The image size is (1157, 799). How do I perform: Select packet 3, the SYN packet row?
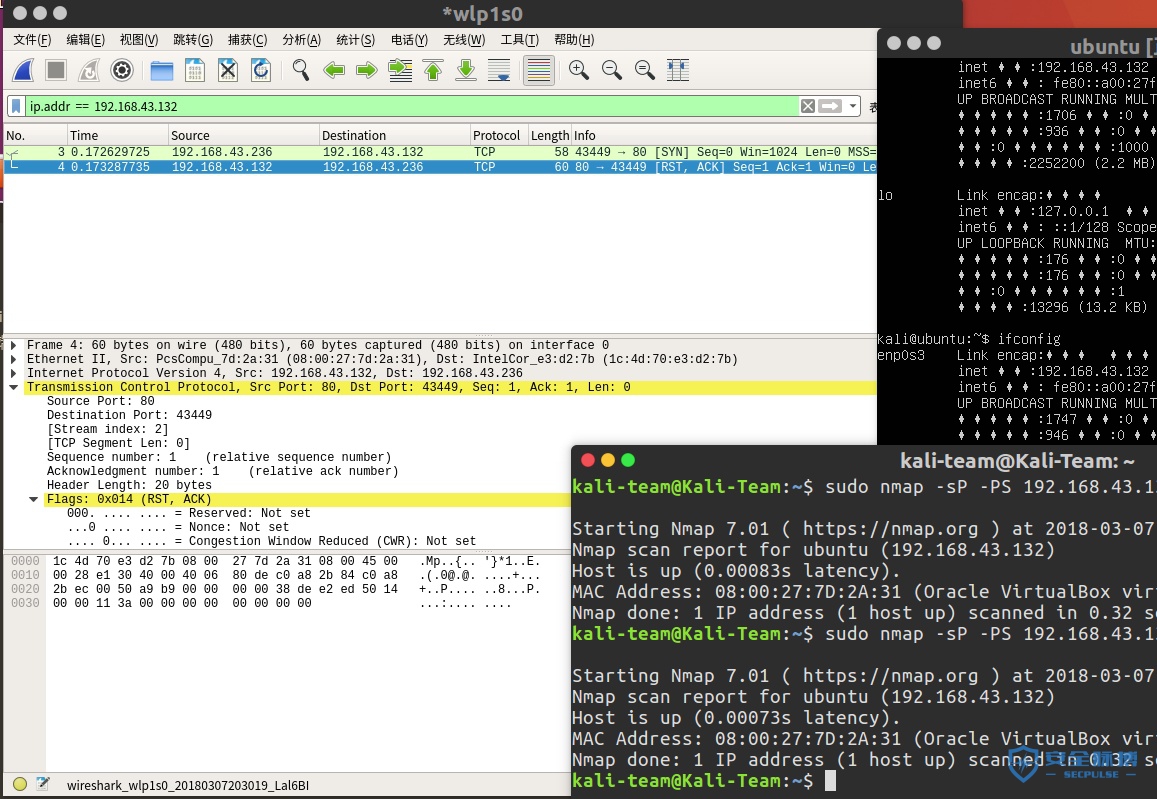[440, 152]
